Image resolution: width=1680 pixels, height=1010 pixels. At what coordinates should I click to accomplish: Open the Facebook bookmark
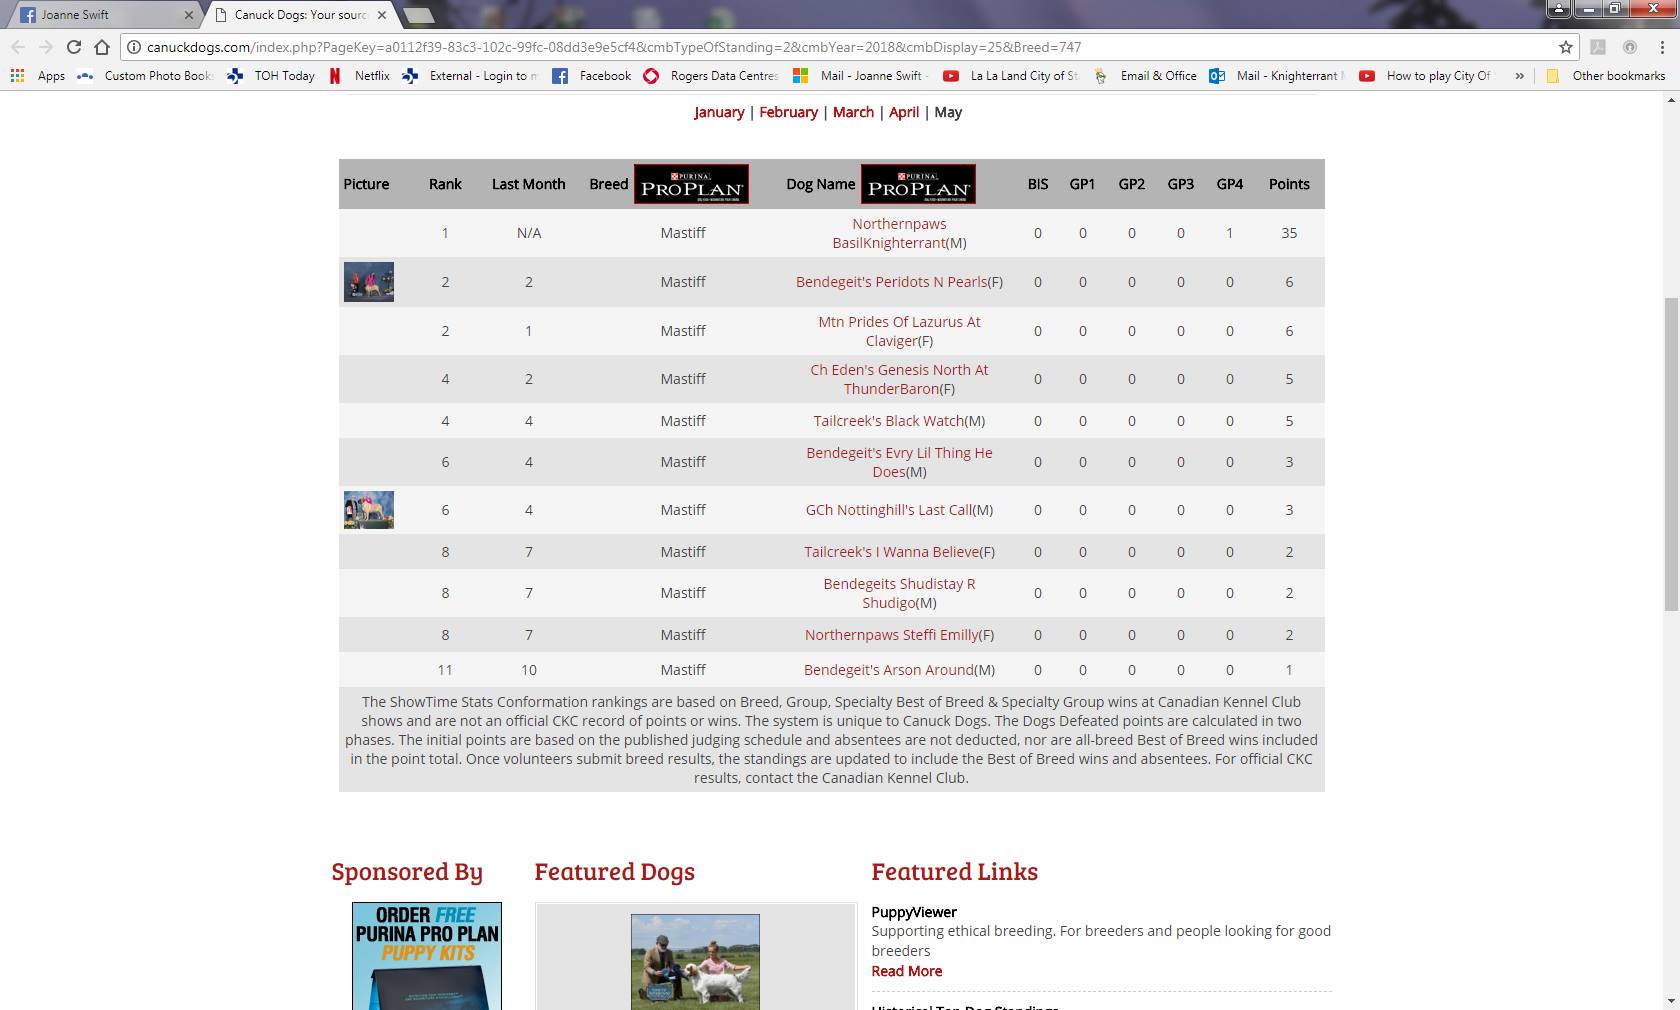[x=592, y=76]
